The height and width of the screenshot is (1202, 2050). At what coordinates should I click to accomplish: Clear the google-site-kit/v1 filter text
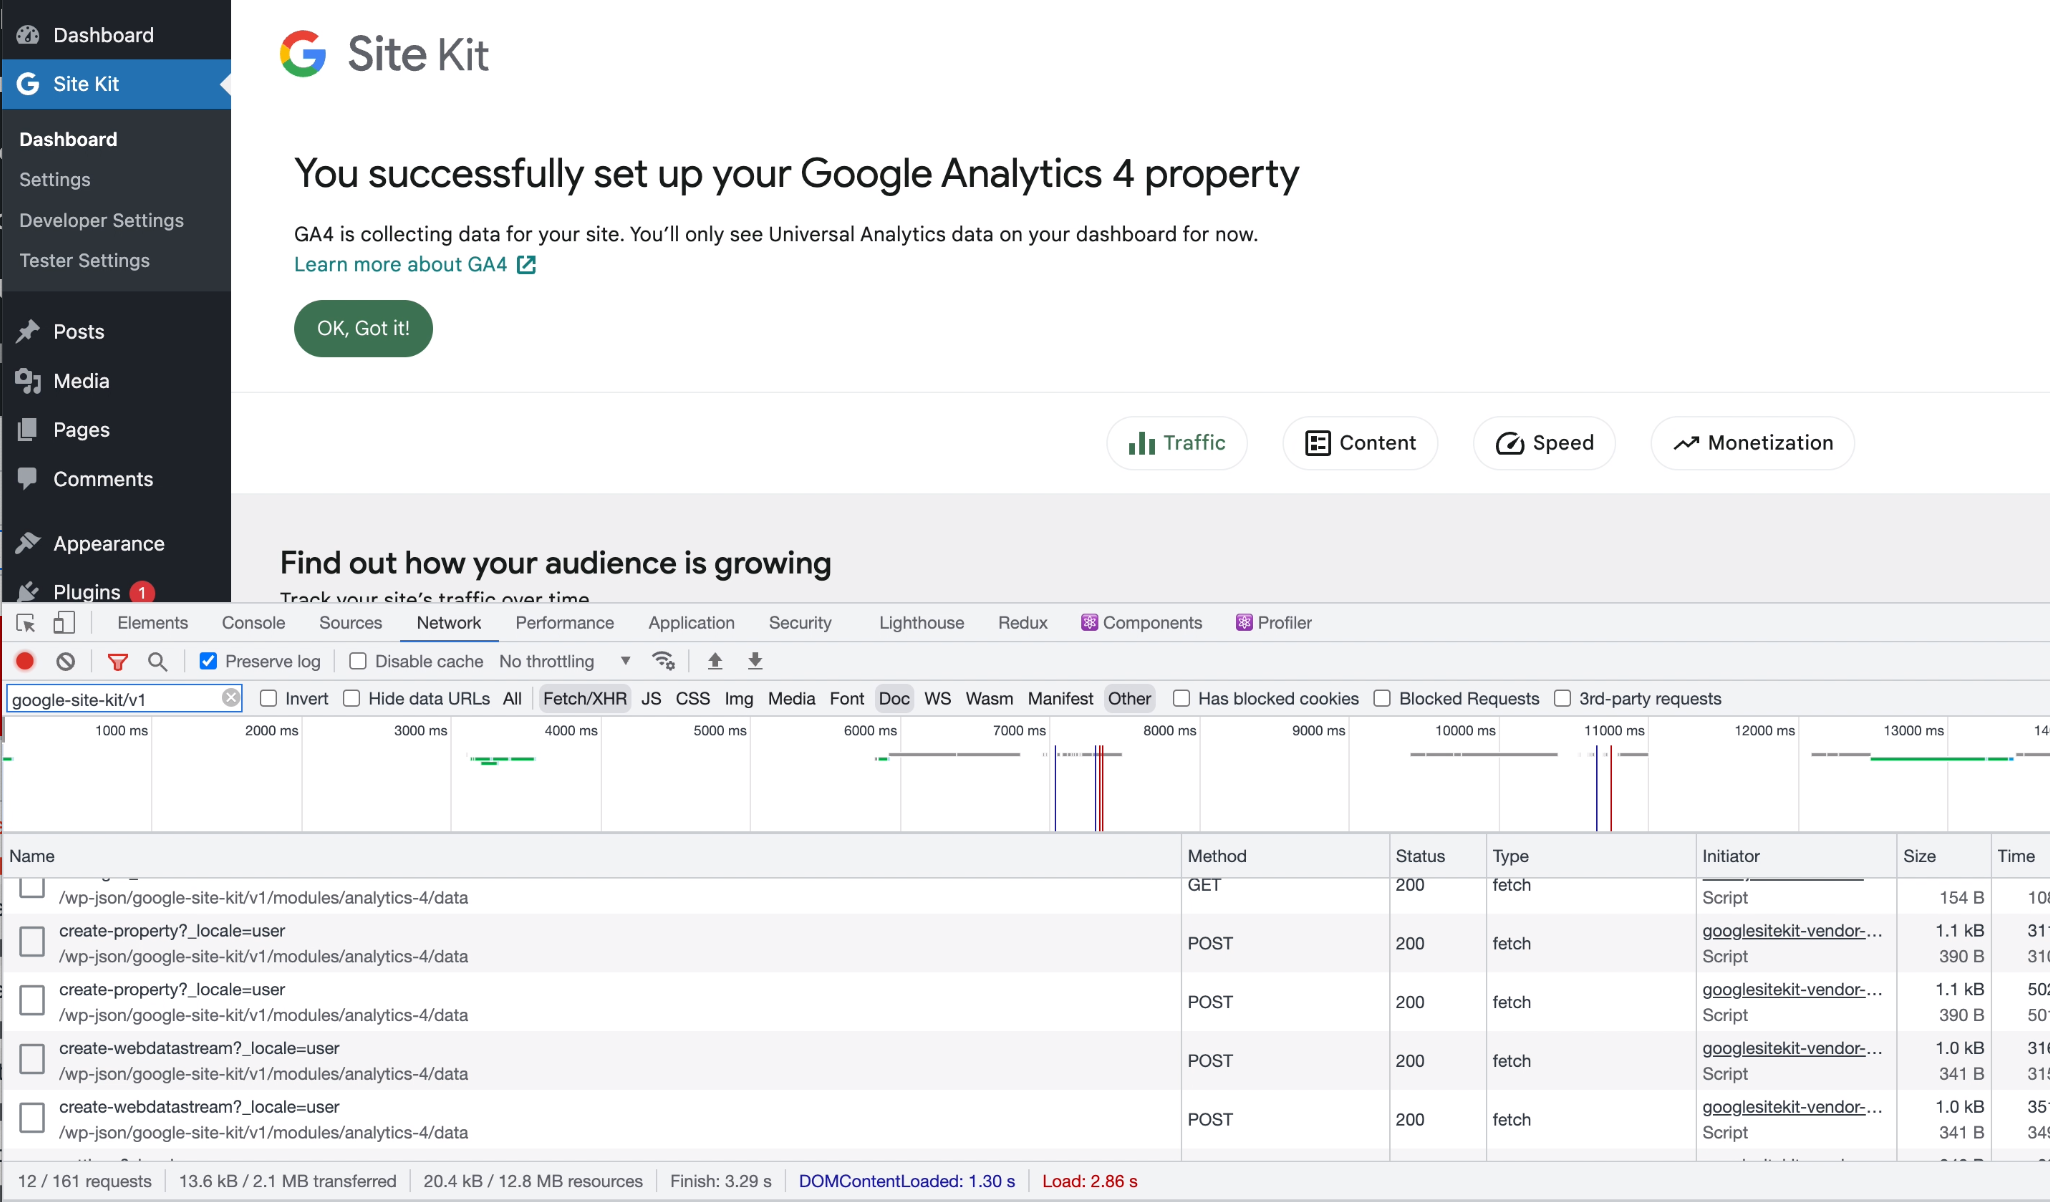[x=231, y=698]
